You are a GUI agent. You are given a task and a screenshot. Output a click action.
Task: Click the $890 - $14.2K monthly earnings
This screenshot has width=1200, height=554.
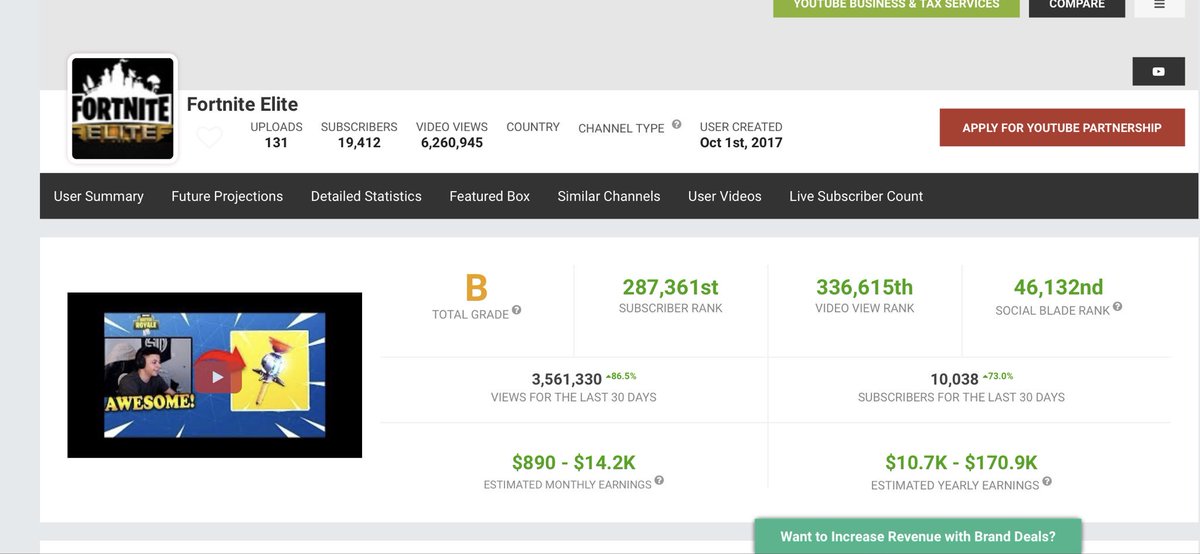click(574, 462)
